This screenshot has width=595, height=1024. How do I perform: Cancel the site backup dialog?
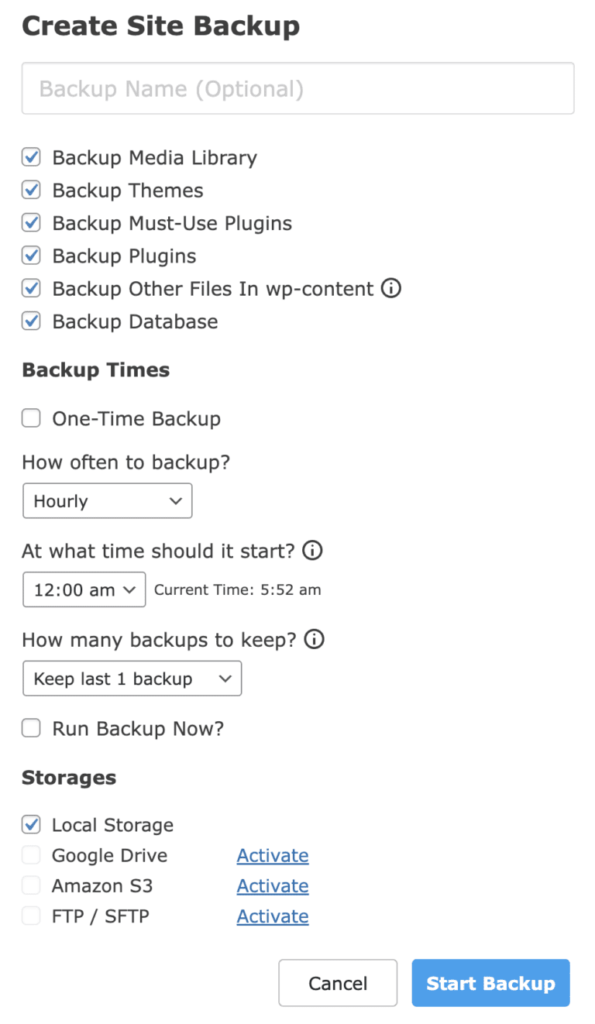338,983
